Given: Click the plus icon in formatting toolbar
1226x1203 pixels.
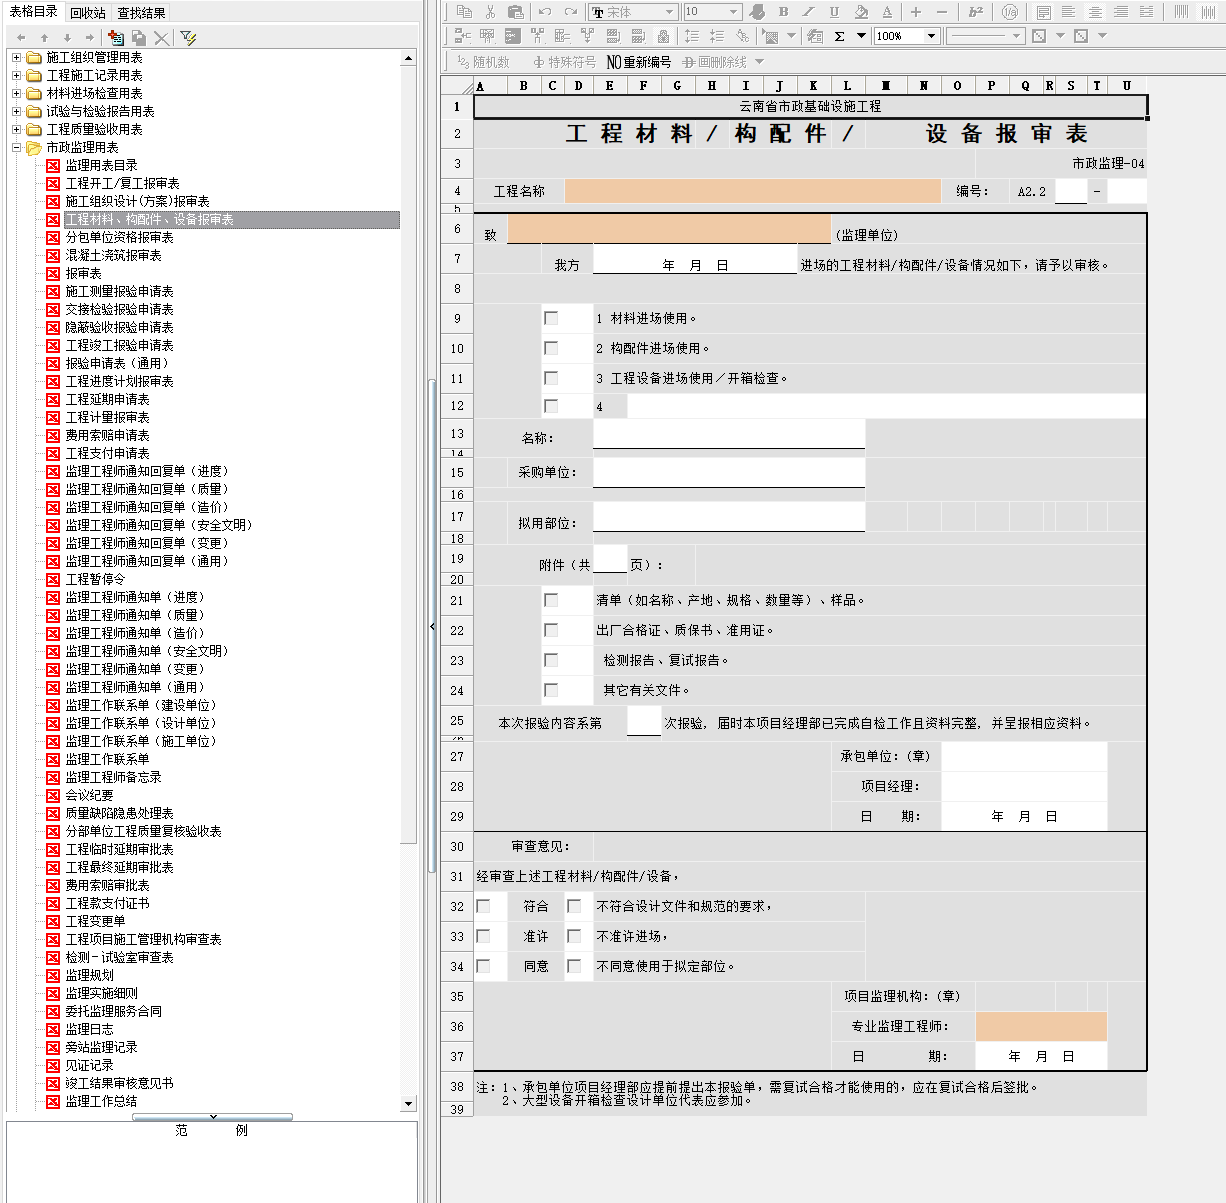Looking at the screenshot, I should pos(916,12).
